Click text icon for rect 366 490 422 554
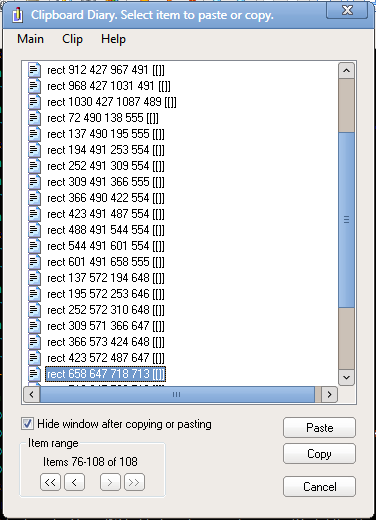Image resolution: width=376 pixels, height=520 pixels. pos(34,198)
